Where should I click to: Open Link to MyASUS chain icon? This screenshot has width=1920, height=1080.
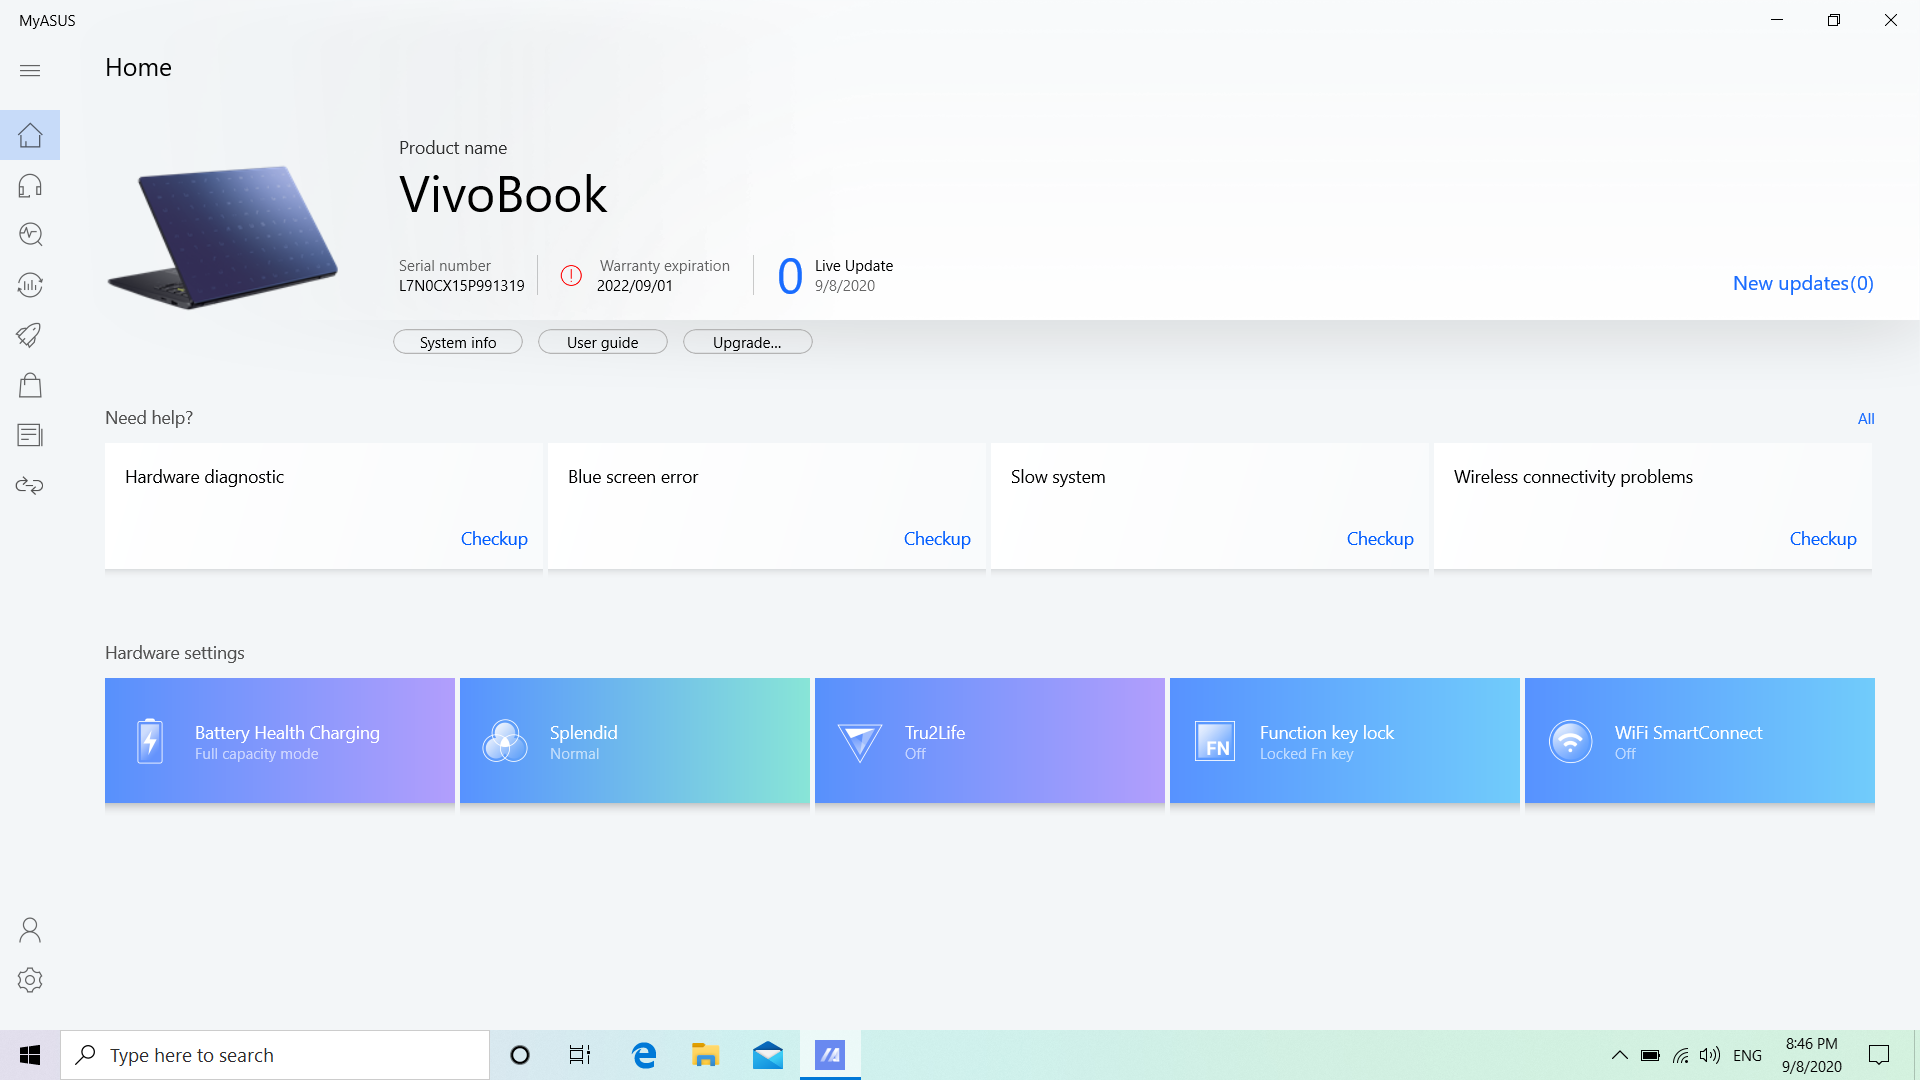pyautogui.click(x=30, y=486)
